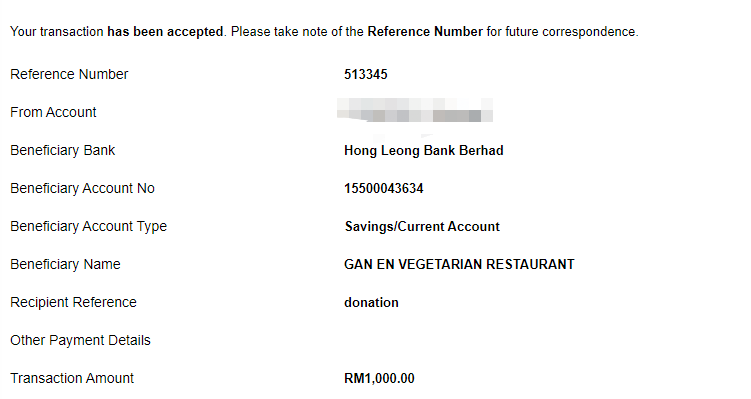Viewport: 751px width, 399px height.
Task: Click 'for future correspondence' text
Action: [x=562, y=32]
